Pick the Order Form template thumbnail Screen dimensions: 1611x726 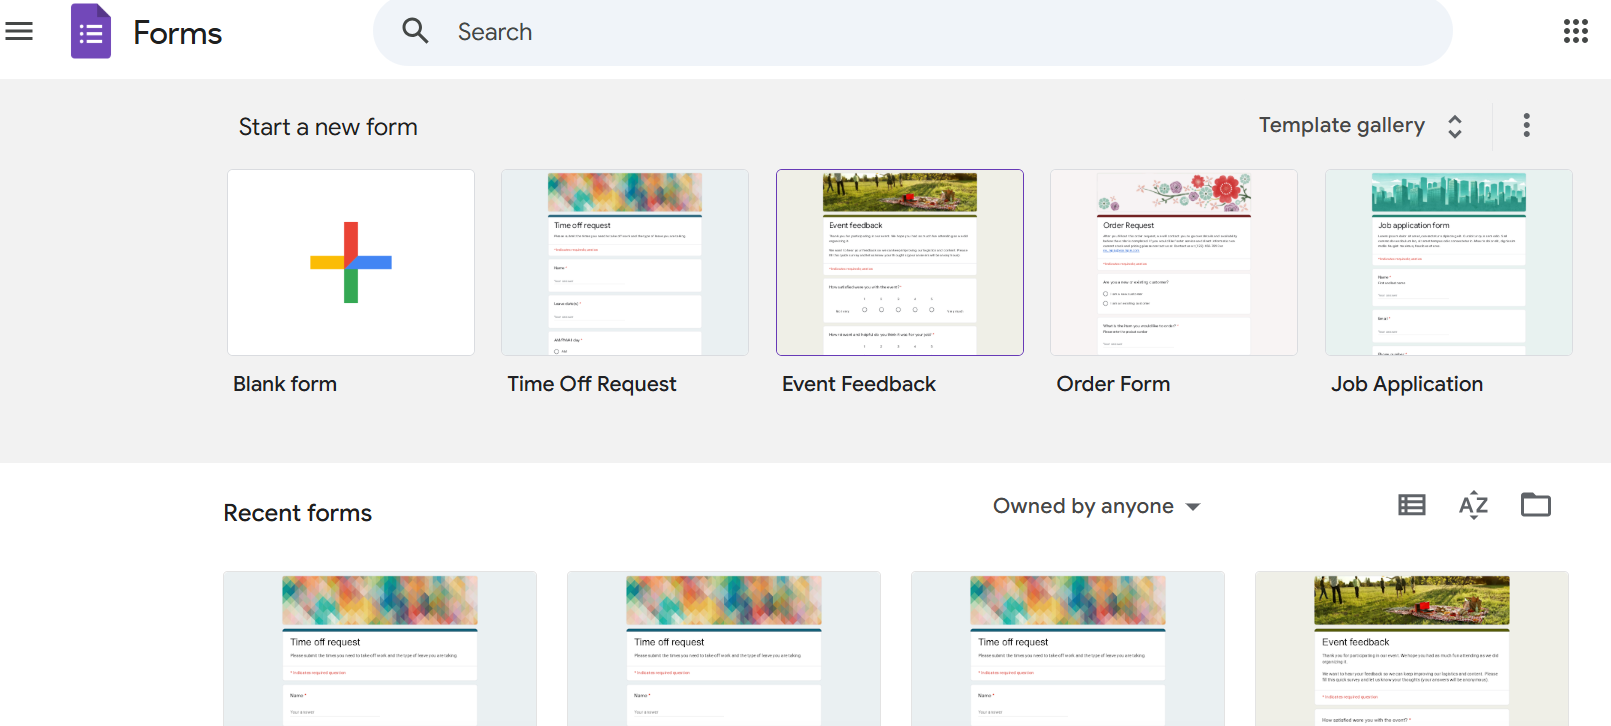(x=1174, y=262)
